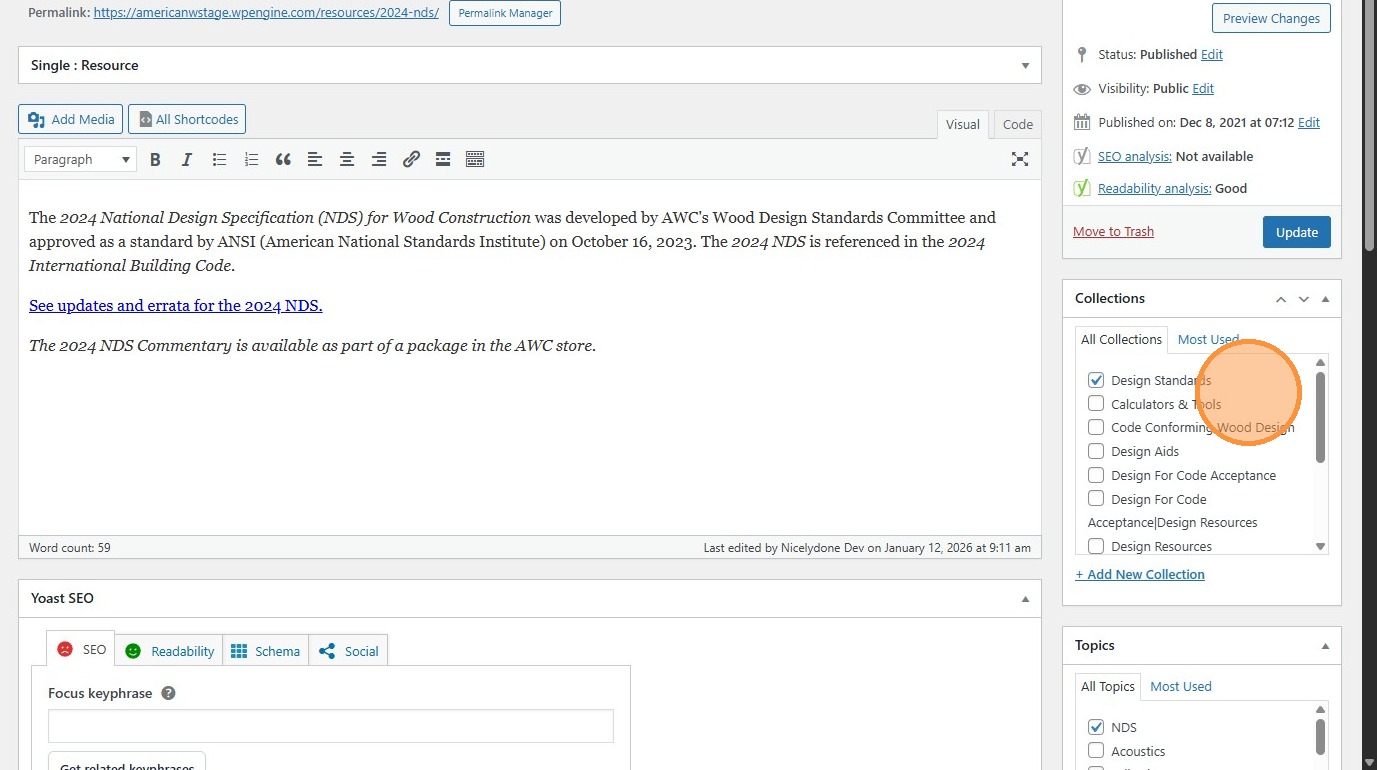
Task: Open the Yoast Readability tab
Action: 169,650
